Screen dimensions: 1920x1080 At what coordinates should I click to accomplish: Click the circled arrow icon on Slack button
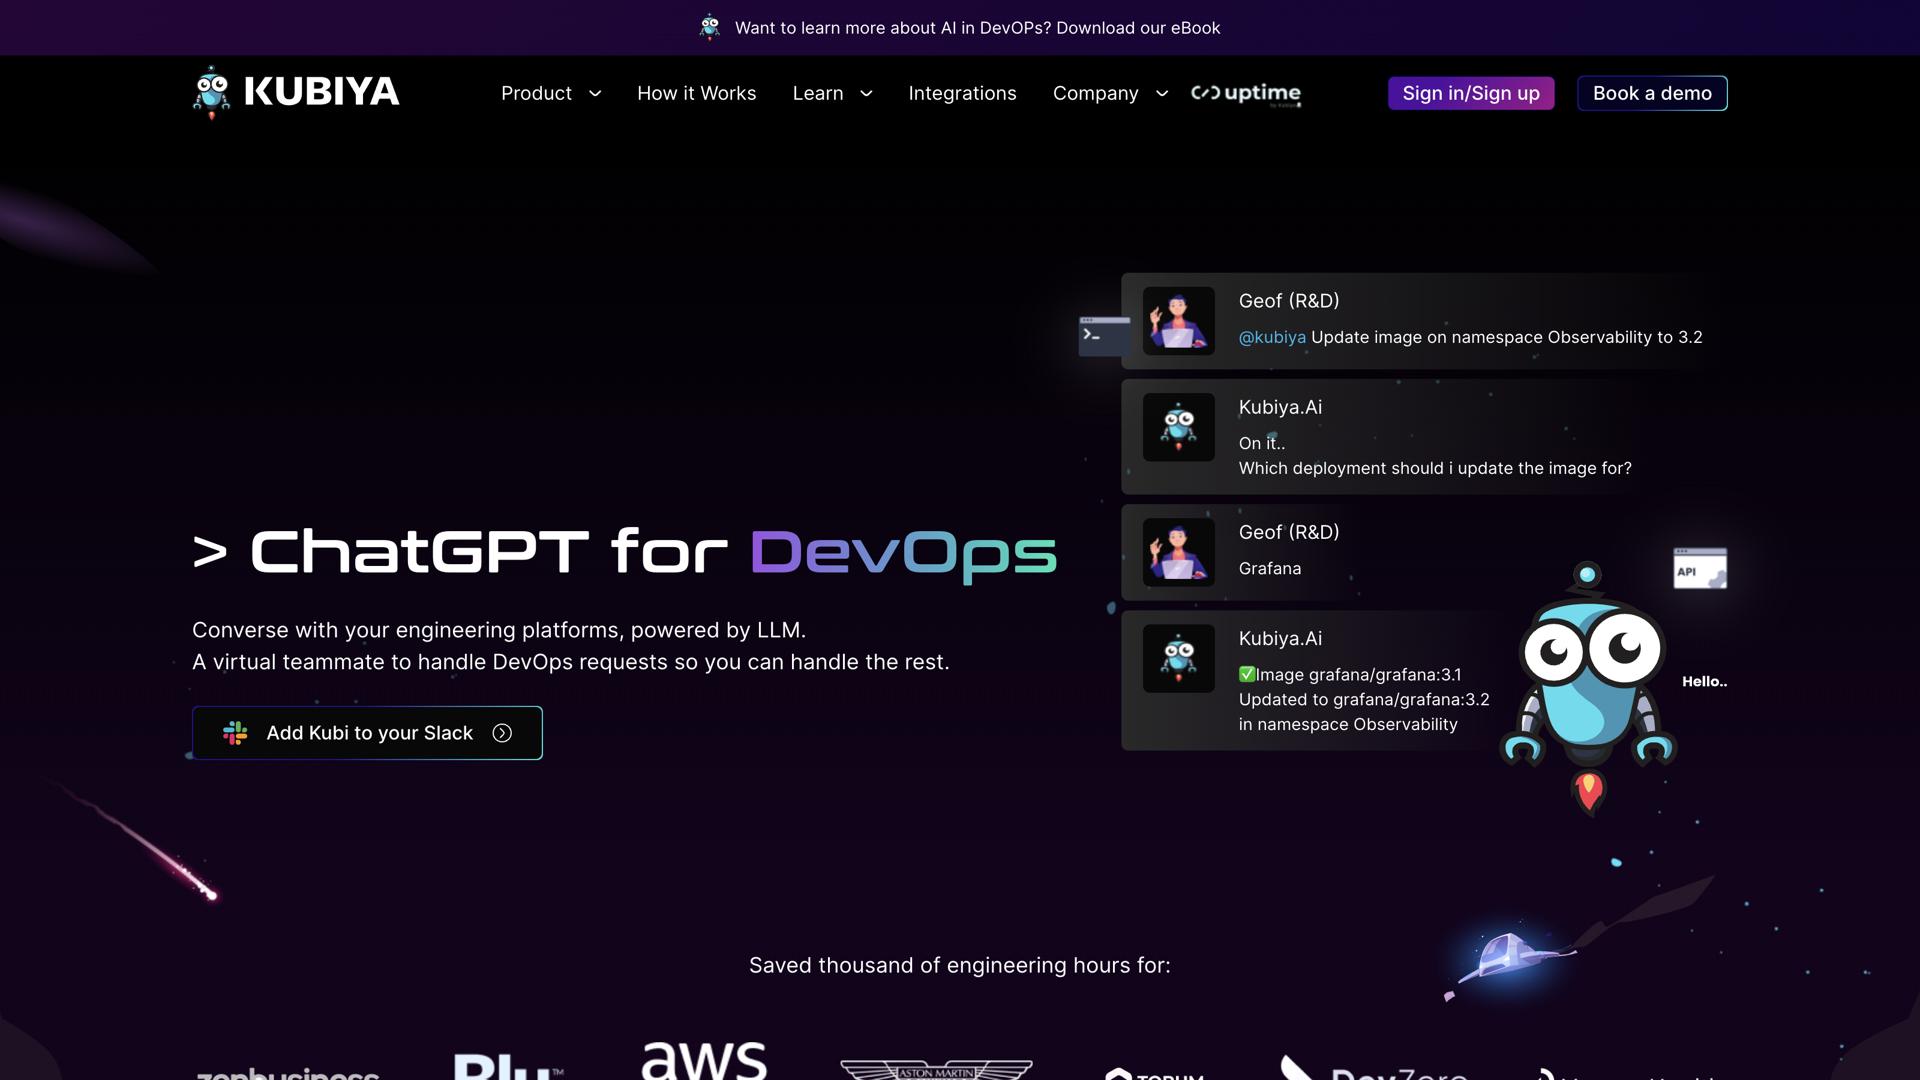tap(502, 733)
